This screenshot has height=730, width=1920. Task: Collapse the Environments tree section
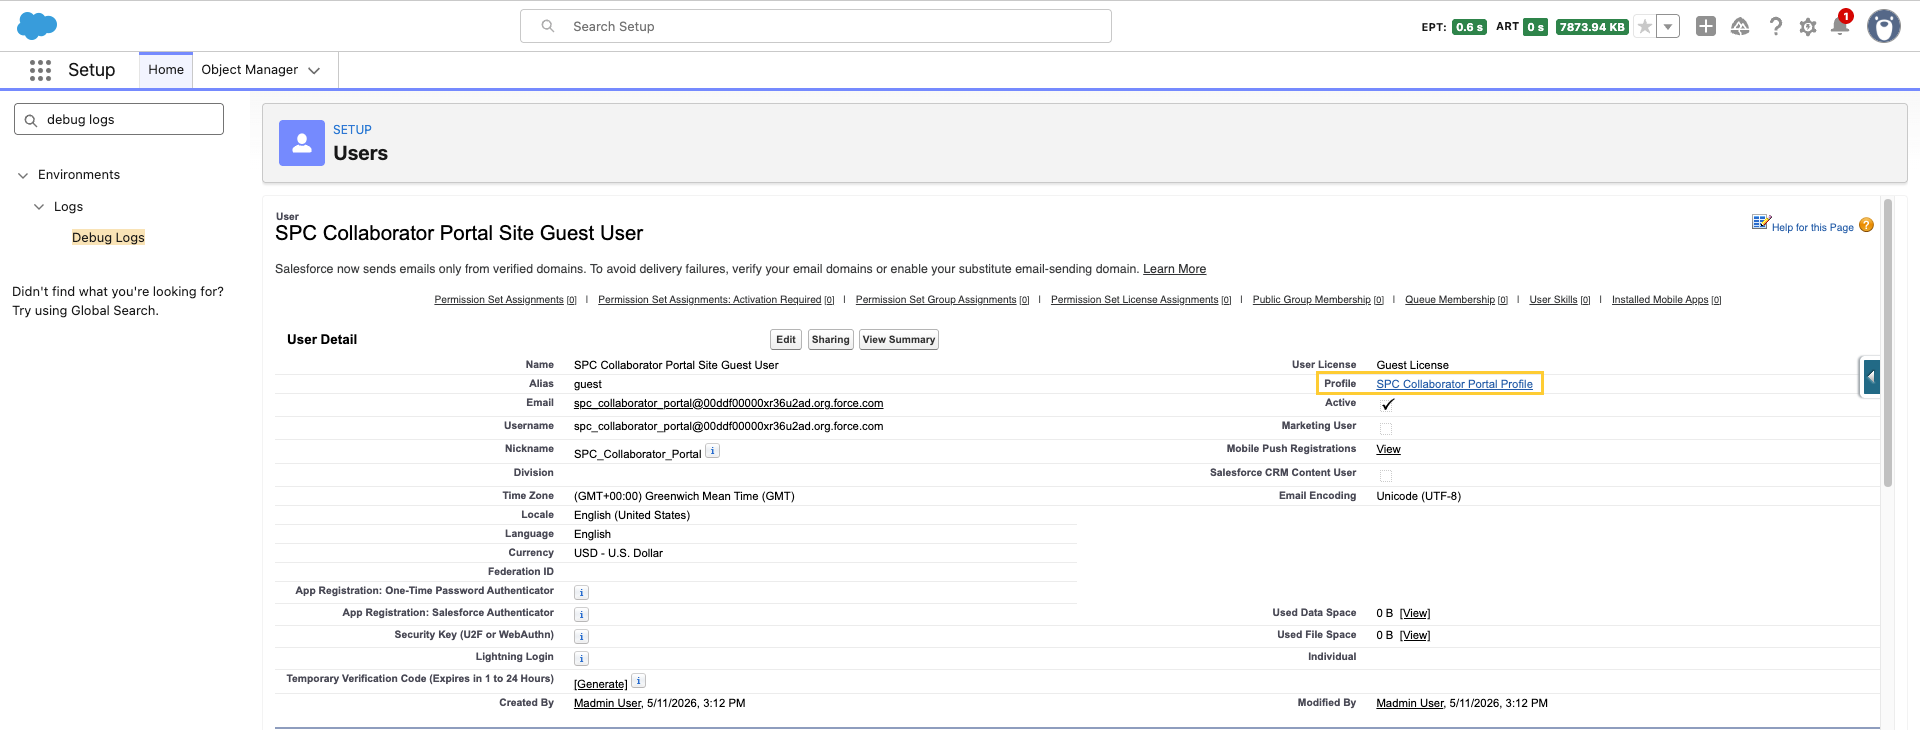click(x=23, y=175)
